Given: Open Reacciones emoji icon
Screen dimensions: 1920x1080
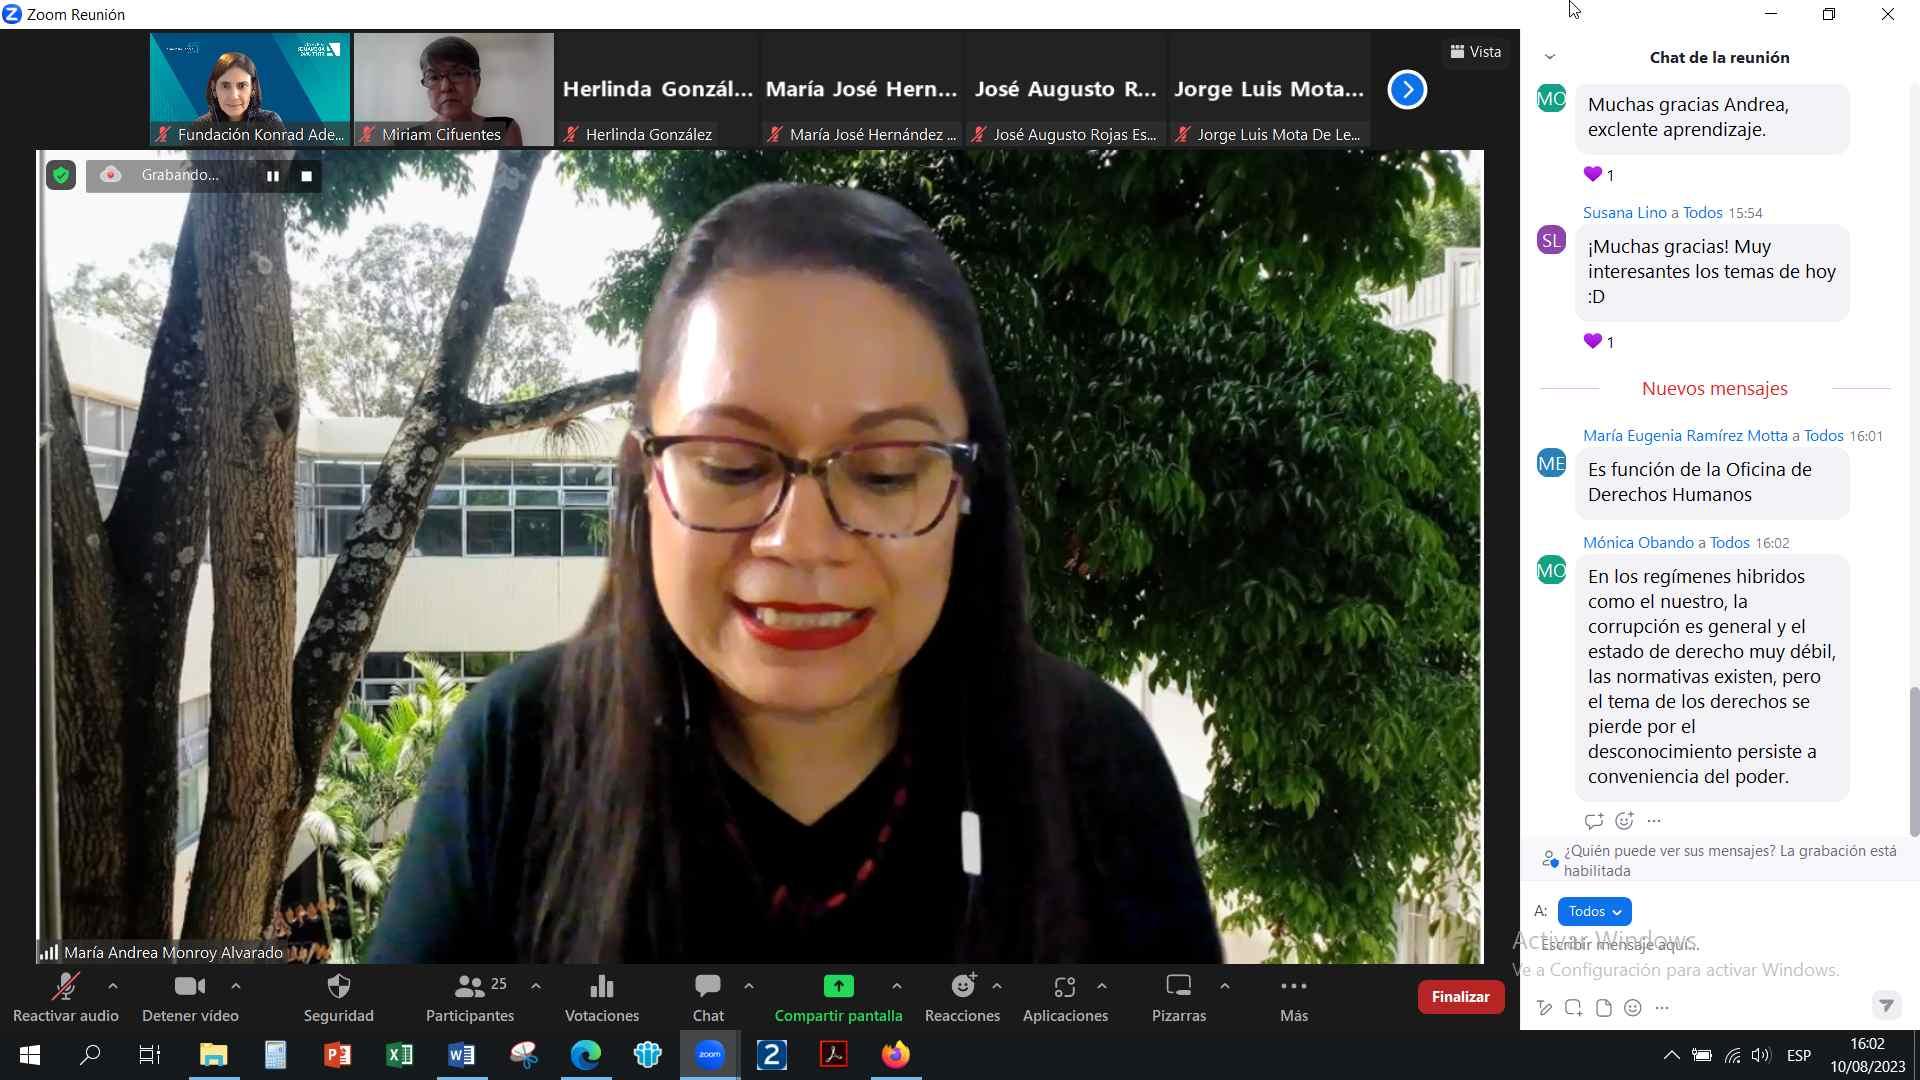Looking at the screenshot, I should click(962, 987).
